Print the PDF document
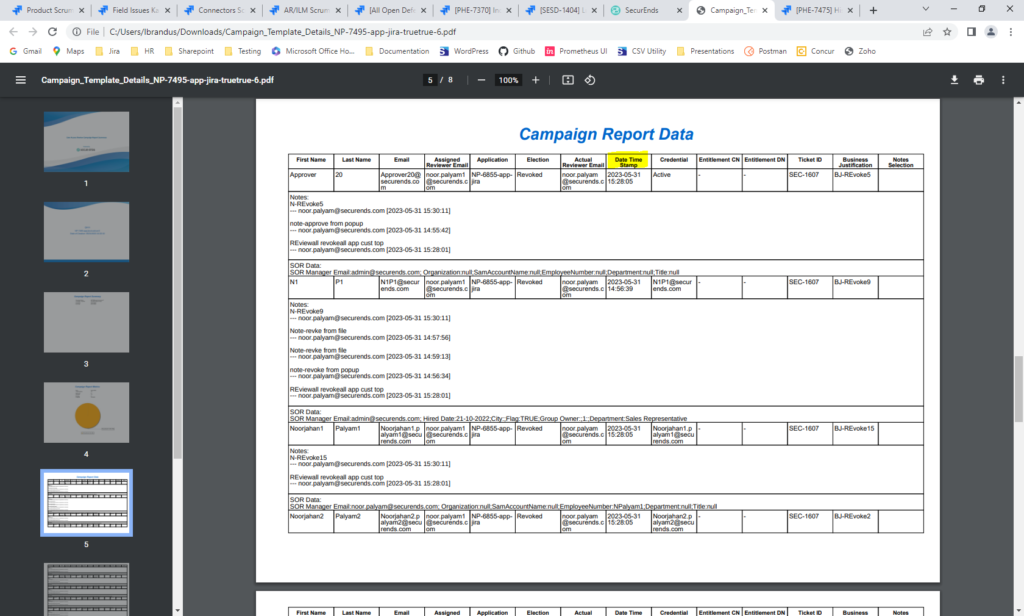Screen dimensions: 1024x616 978,80
